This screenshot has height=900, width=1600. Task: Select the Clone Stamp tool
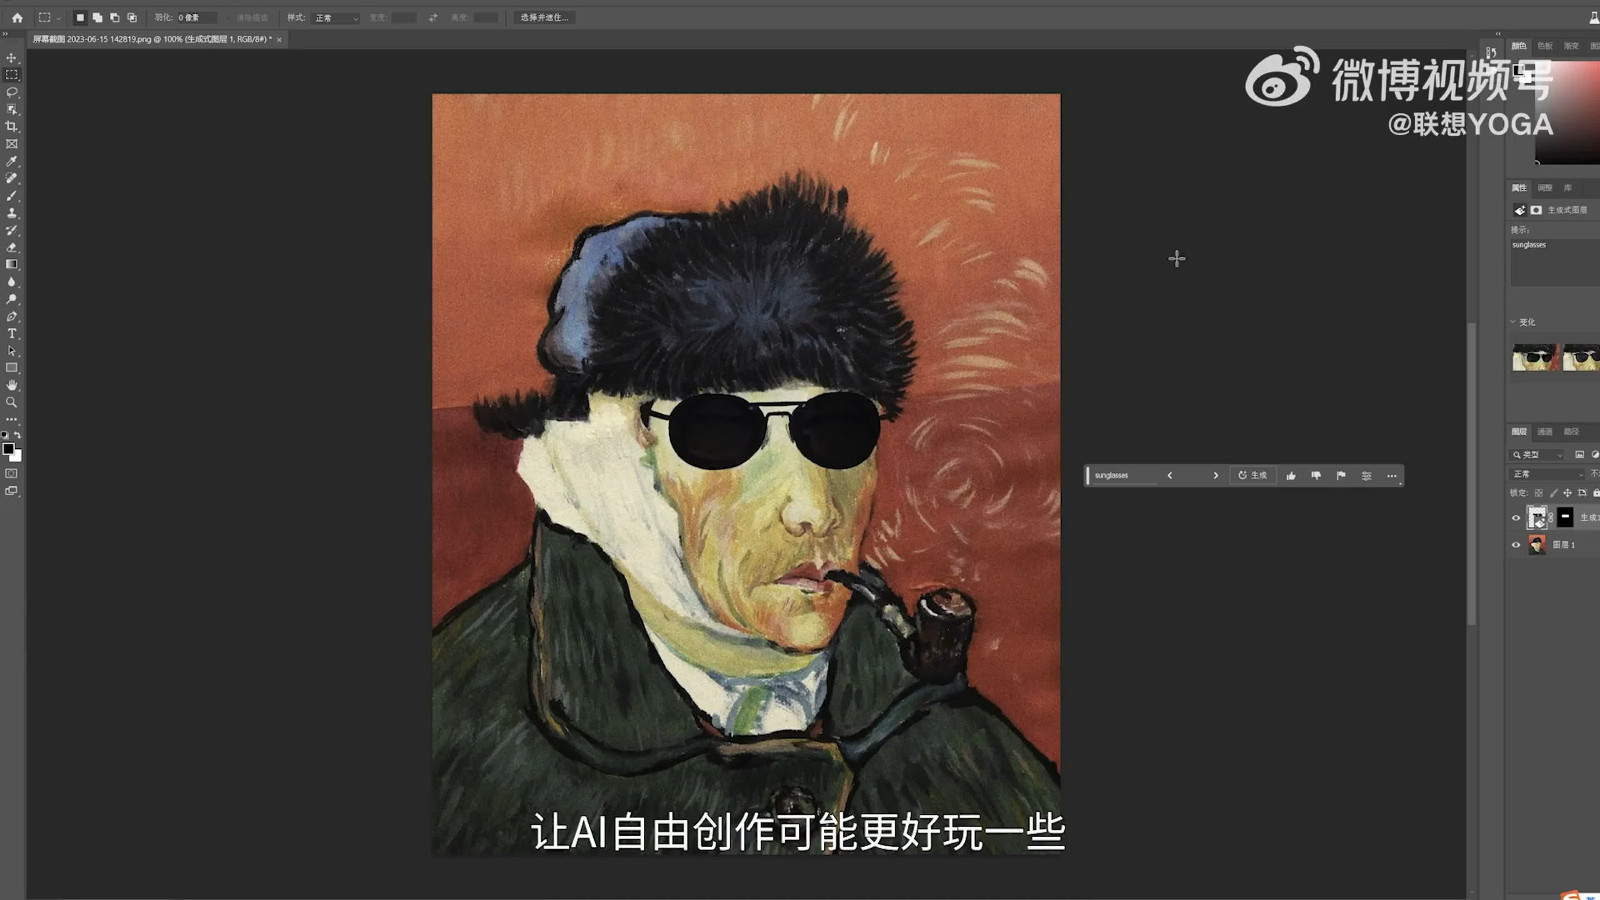[12, 213]
